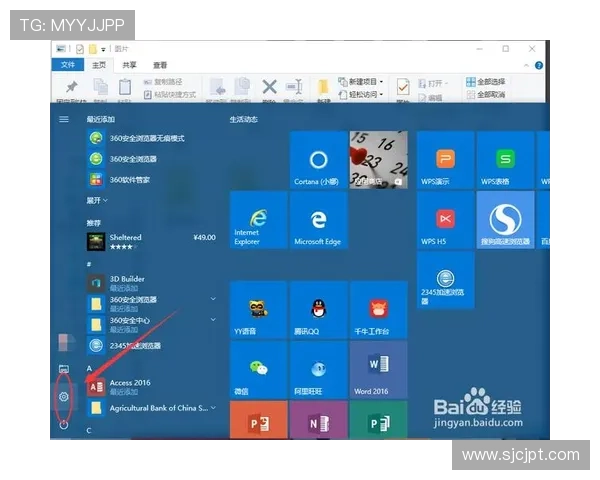Launch Internet Explorer tile

[259, 220]
